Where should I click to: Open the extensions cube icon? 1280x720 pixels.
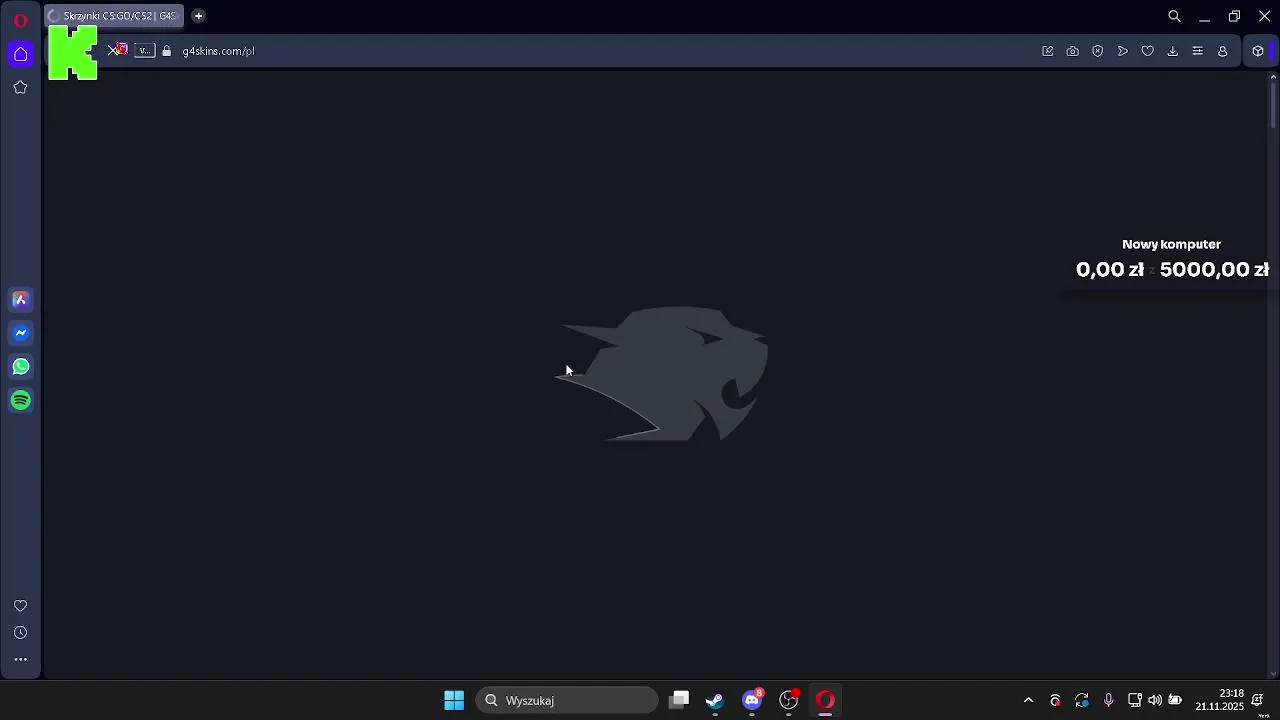click(x=1258, y=51)
